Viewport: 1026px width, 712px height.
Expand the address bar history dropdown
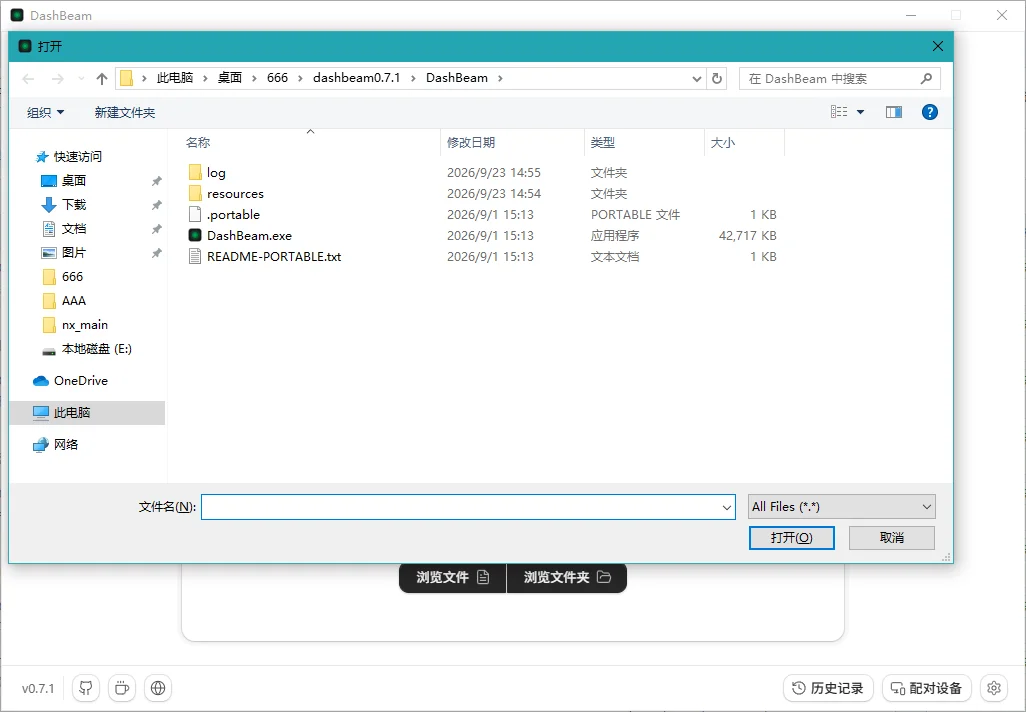[697, 79]
